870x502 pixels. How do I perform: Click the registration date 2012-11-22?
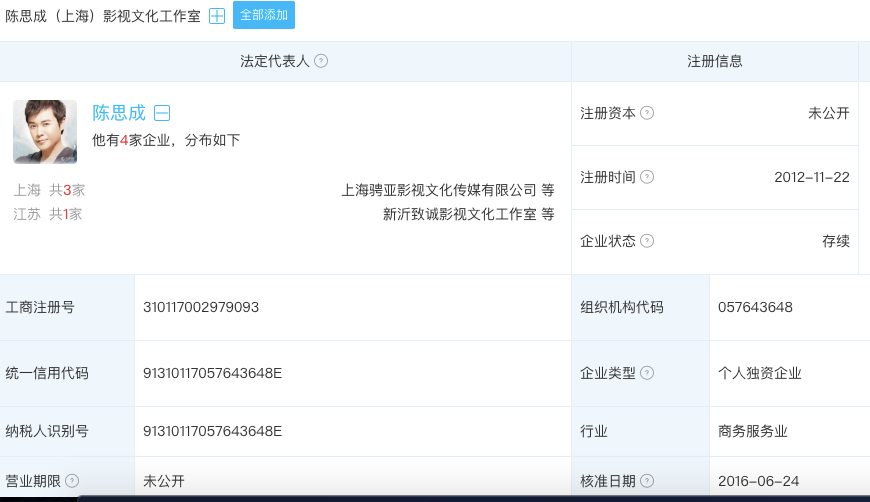tap(812, 177)
